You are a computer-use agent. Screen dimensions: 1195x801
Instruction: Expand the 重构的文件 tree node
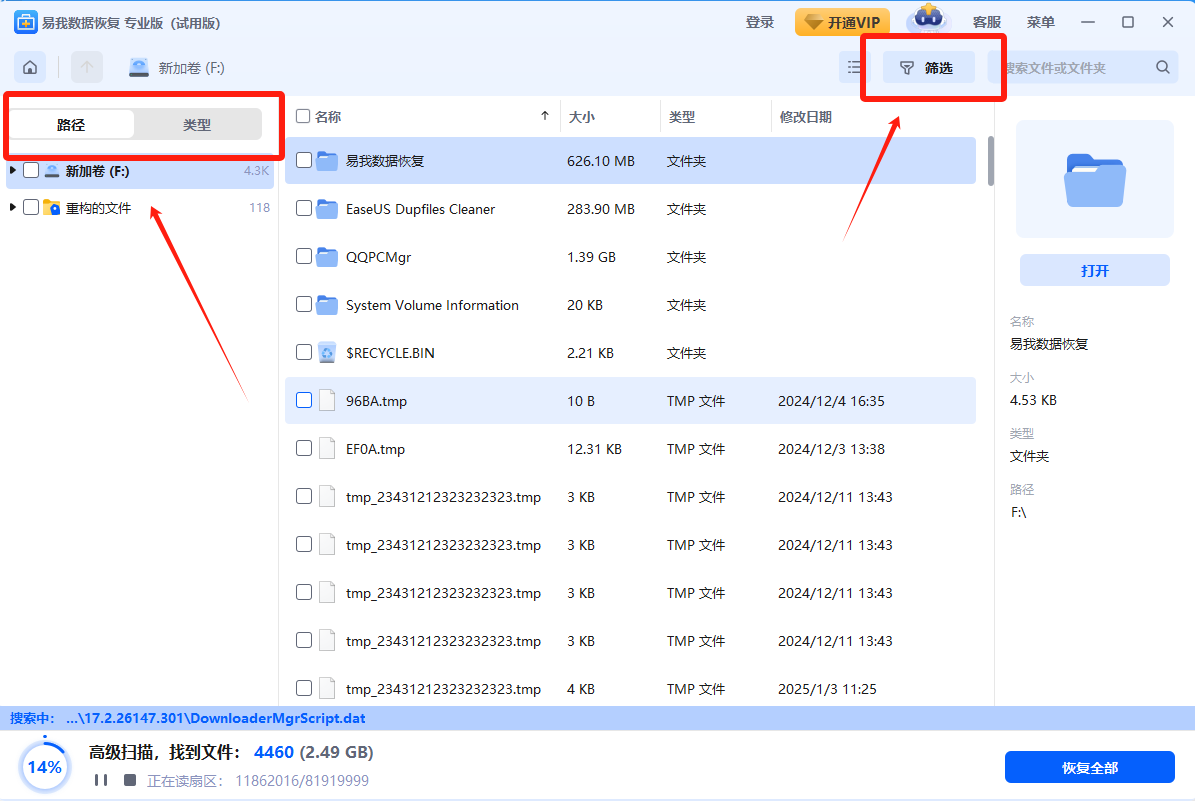point(13,208)
